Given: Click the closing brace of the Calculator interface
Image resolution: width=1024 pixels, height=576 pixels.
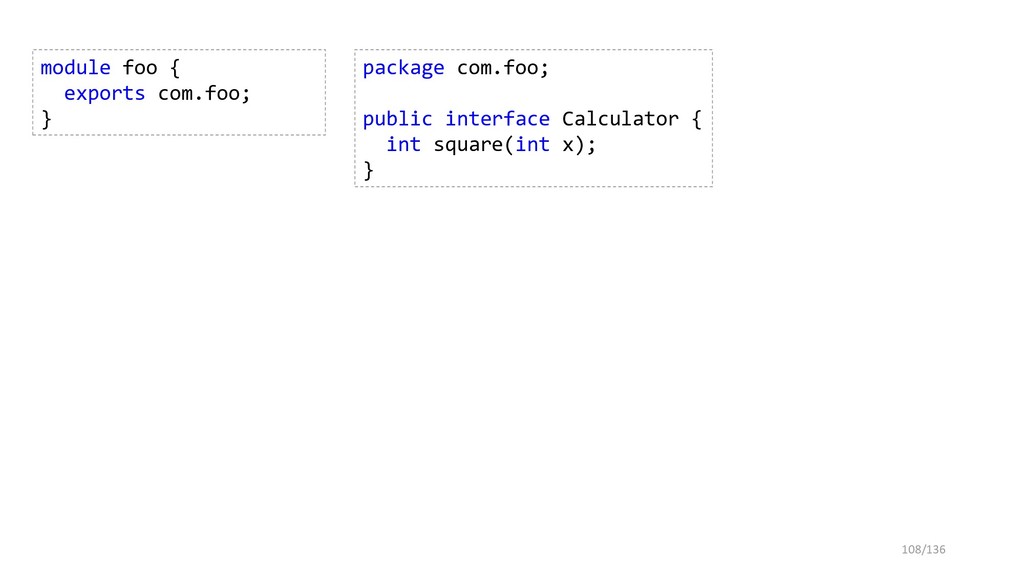Looking at the screenshot, I should click(368, 170).
